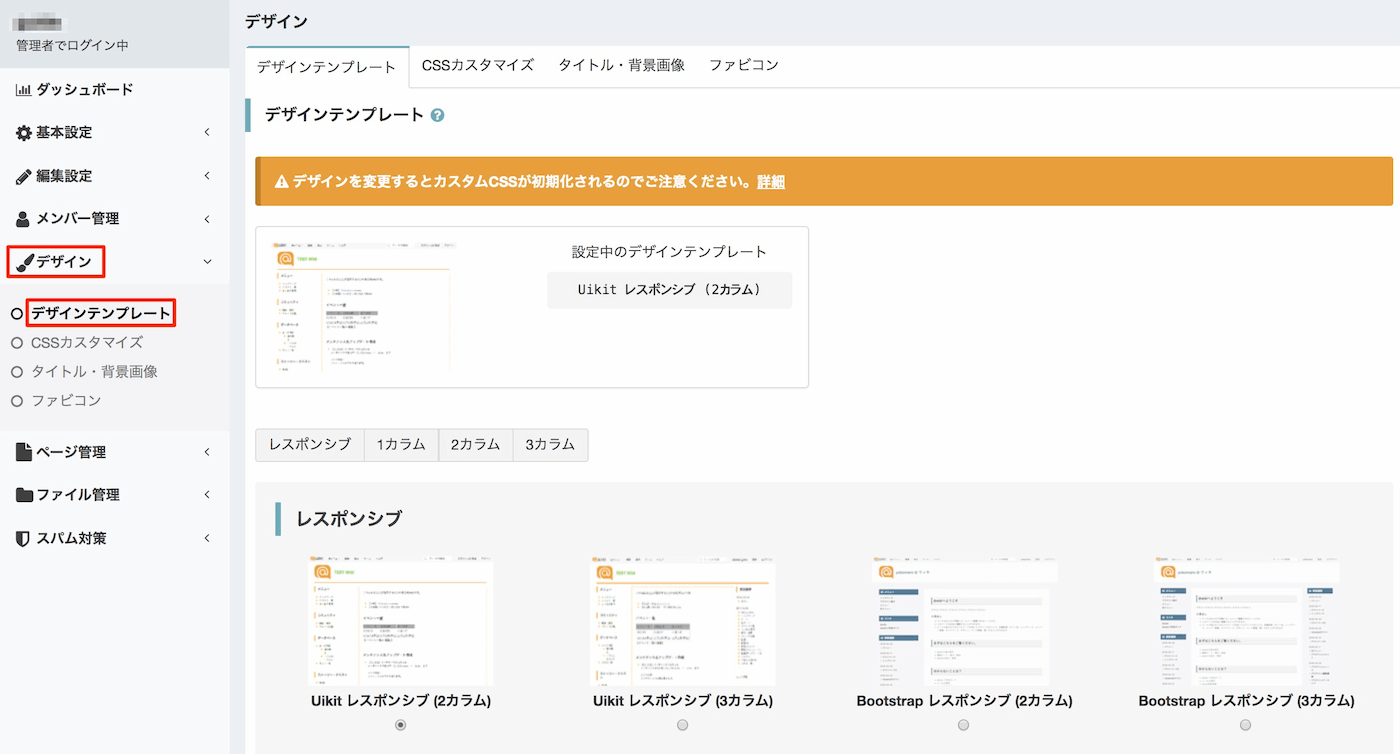Select Bootstrap レスポンシブ (3カラム) radio button
The image size is (1400, 754).
(x=1245, y=724)
